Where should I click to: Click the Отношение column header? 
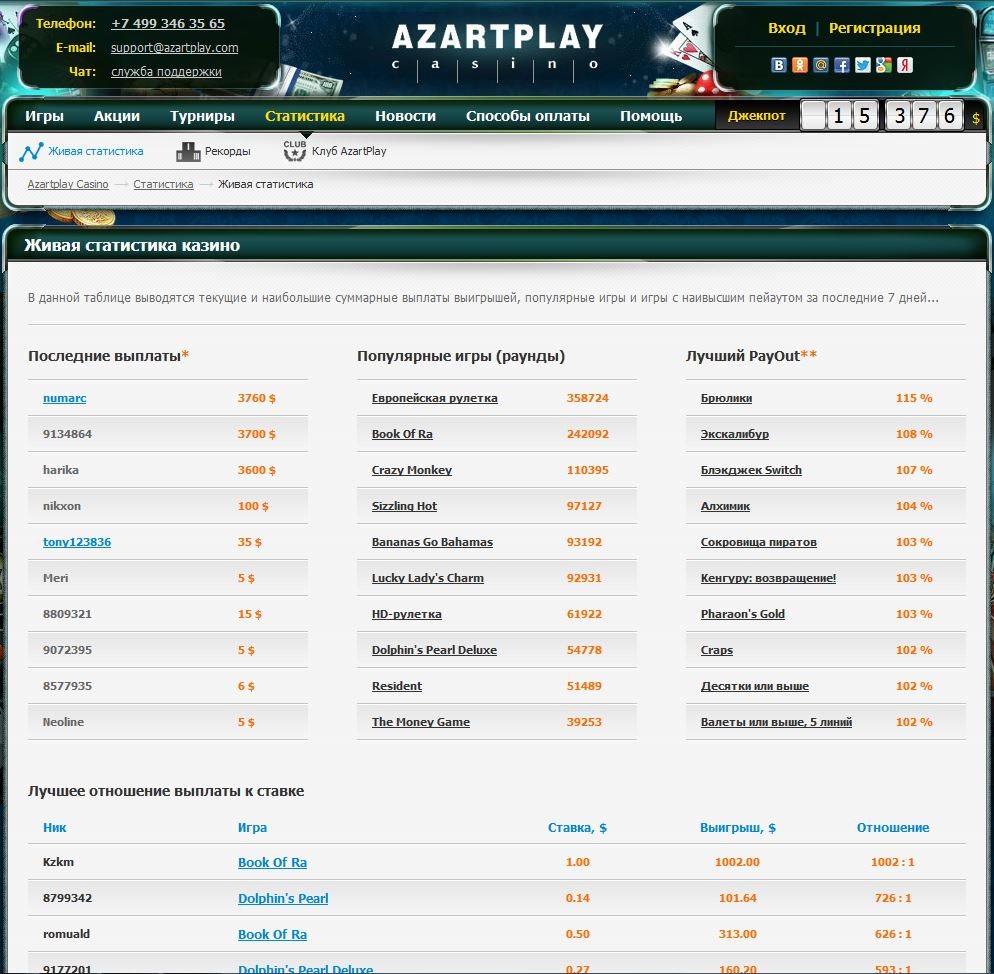click(893, 828)
